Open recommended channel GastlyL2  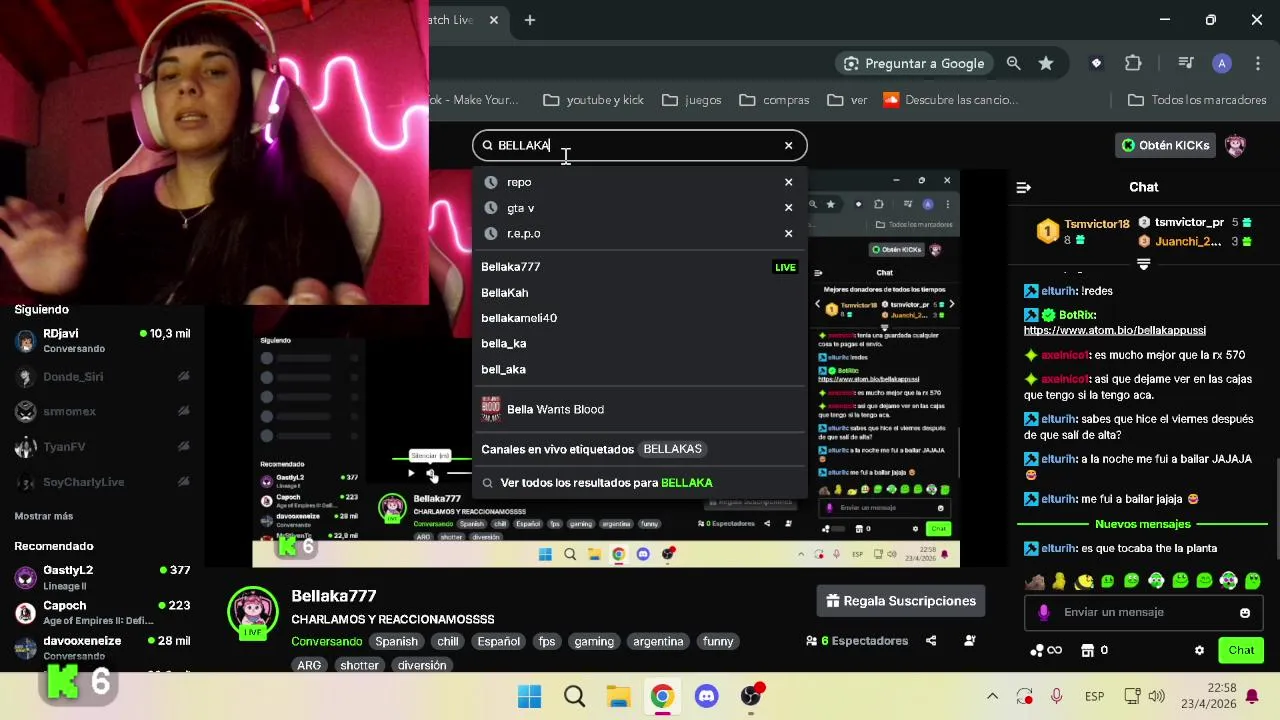pos(102,577)
